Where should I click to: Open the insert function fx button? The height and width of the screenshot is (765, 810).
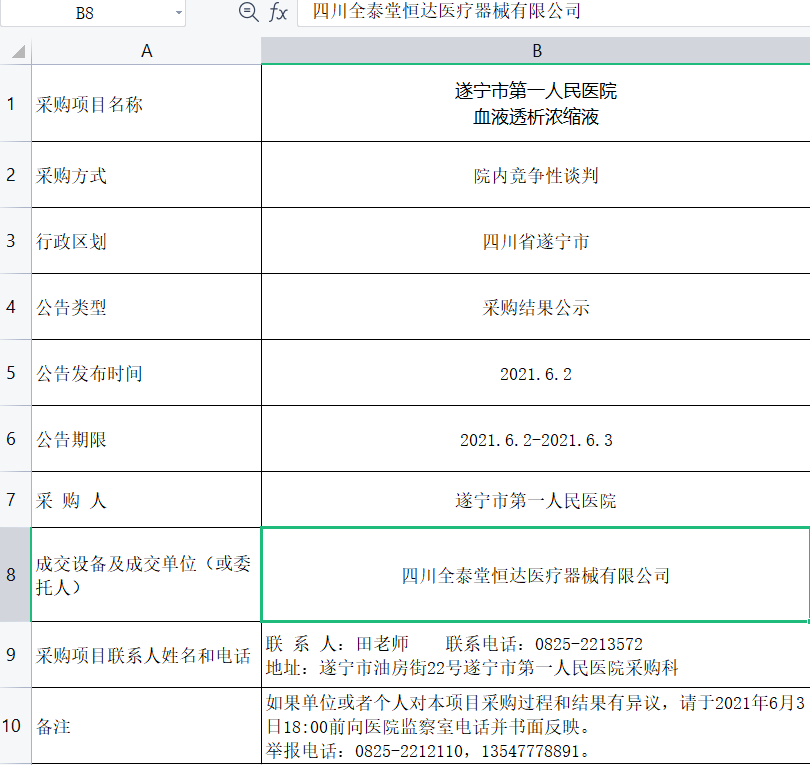278,12
